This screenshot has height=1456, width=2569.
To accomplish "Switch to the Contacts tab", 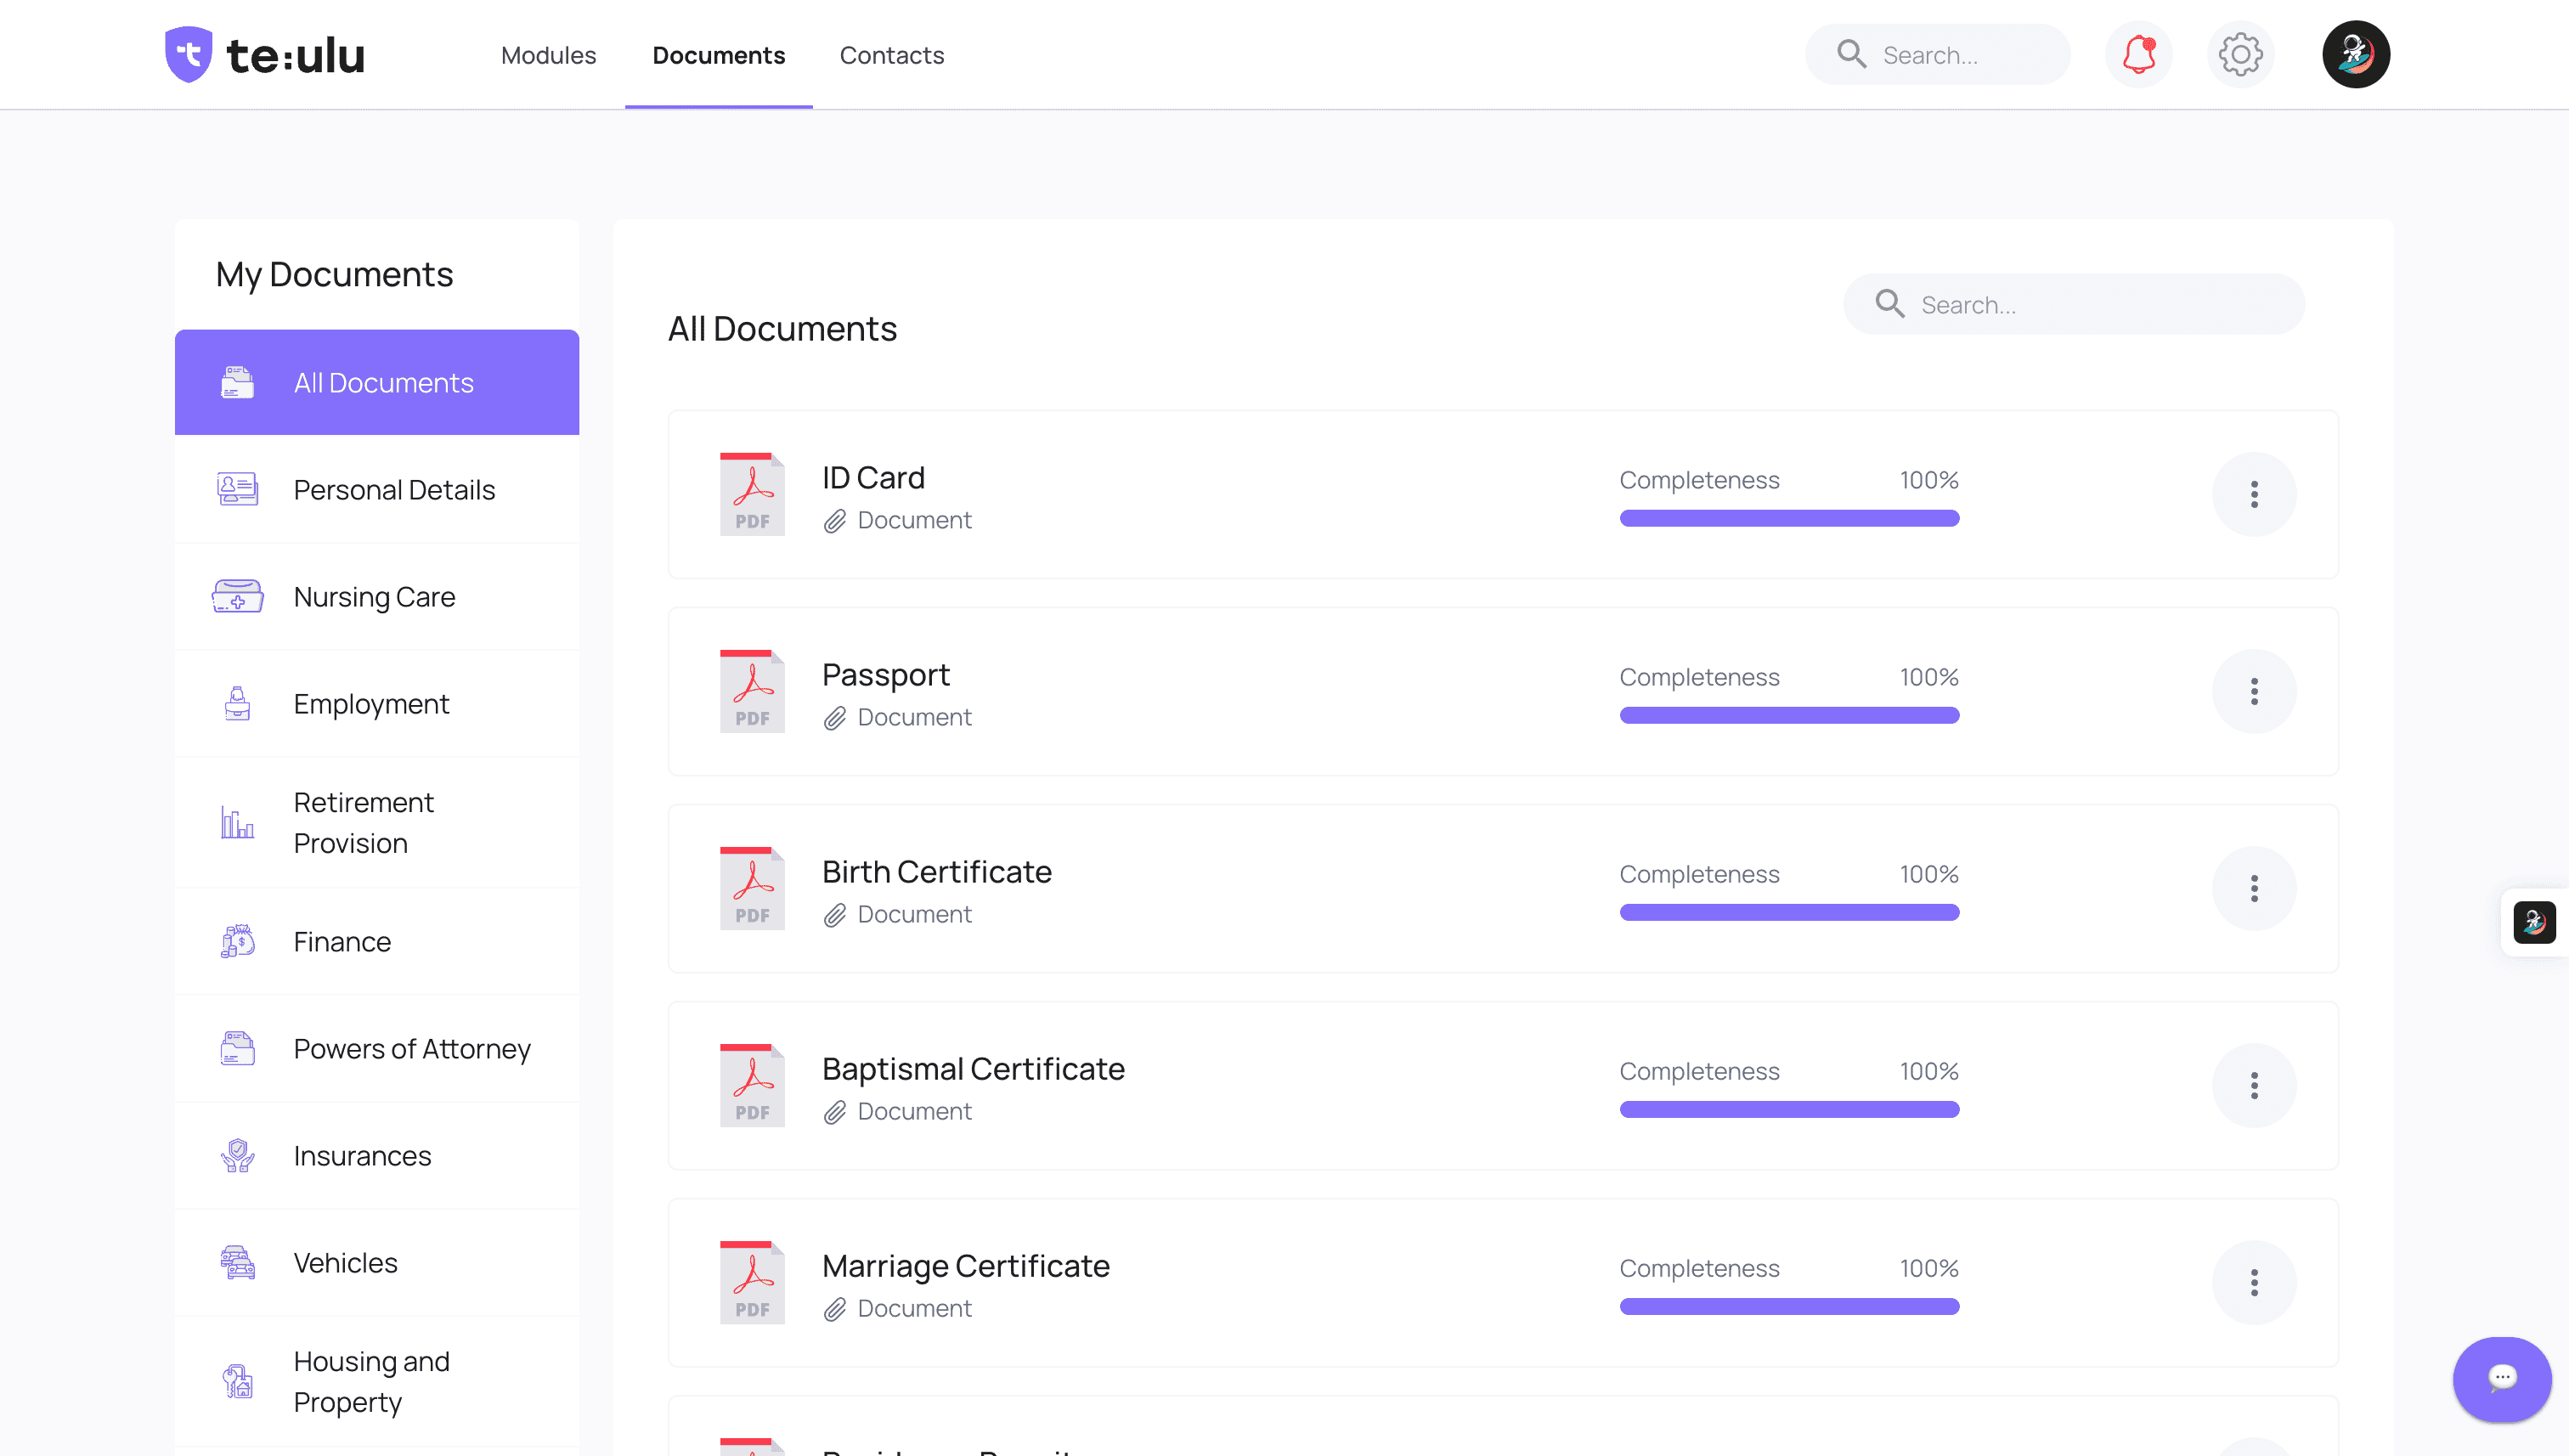I will click(892, 55).
